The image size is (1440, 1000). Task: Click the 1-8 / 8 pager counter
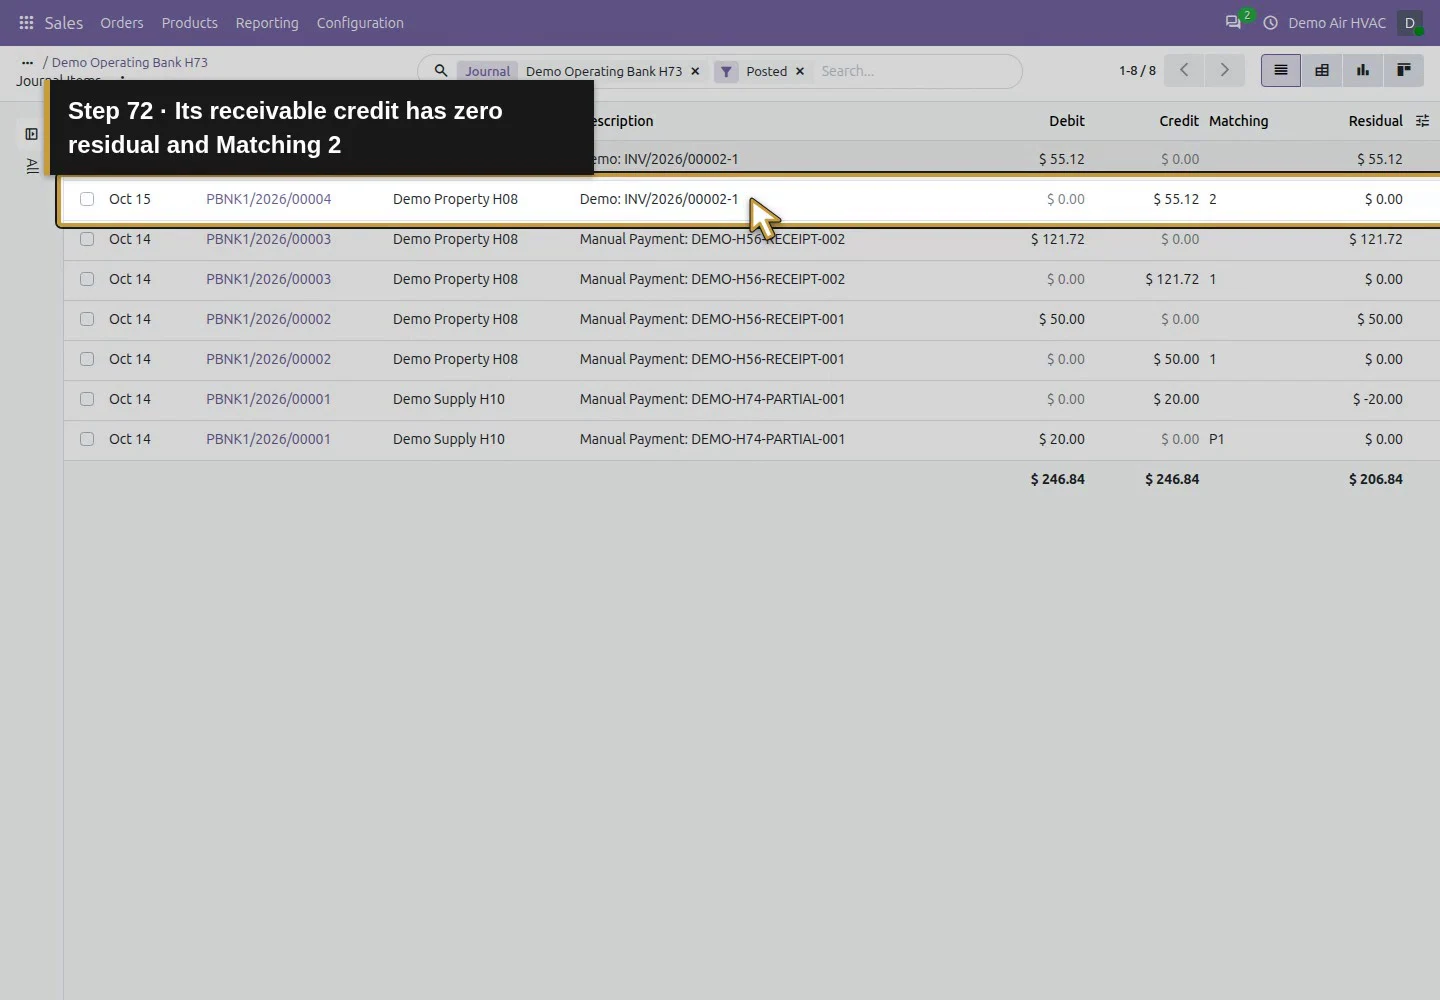click(x=1138, y=71)
